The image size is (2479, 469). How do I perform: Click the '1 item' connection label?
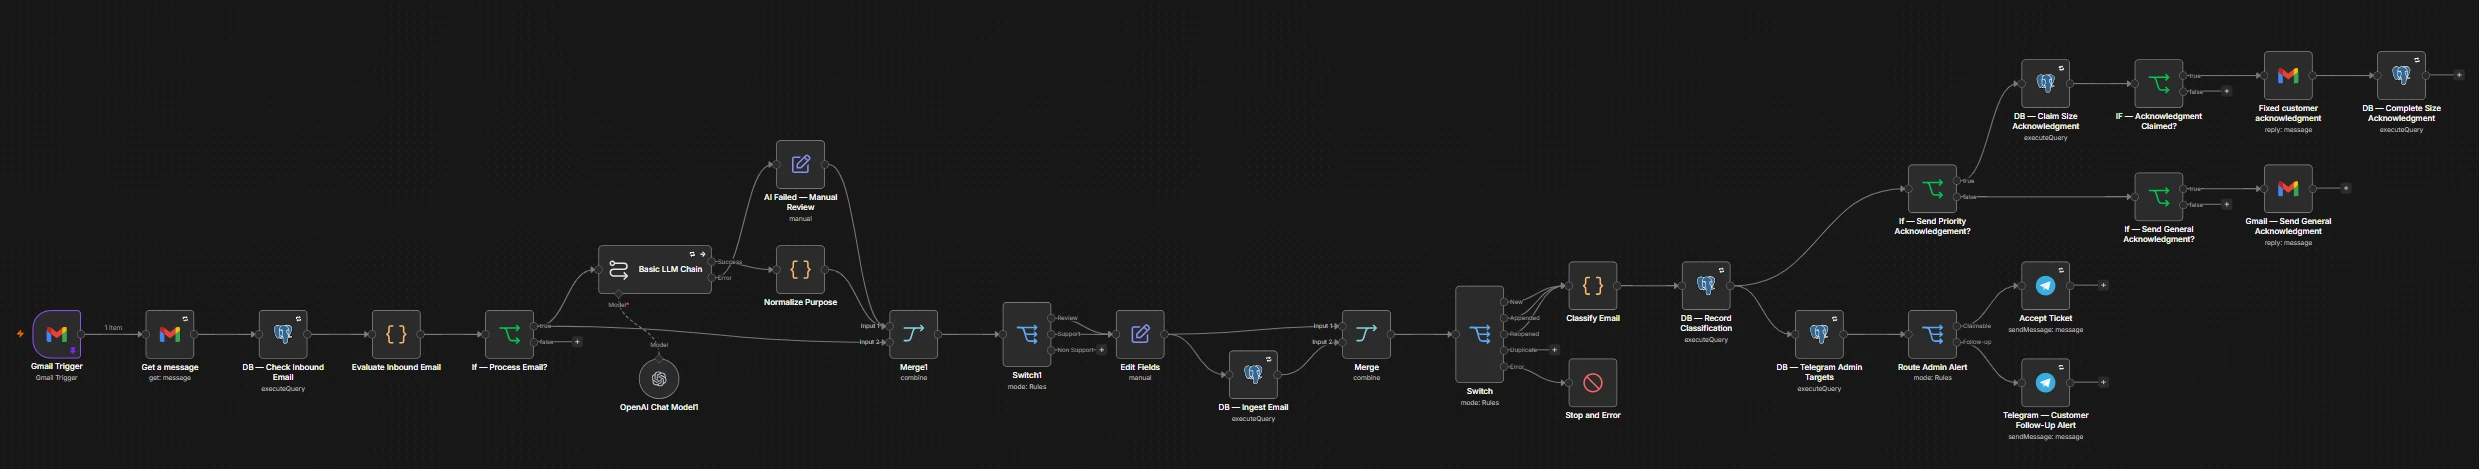(113, 328)
